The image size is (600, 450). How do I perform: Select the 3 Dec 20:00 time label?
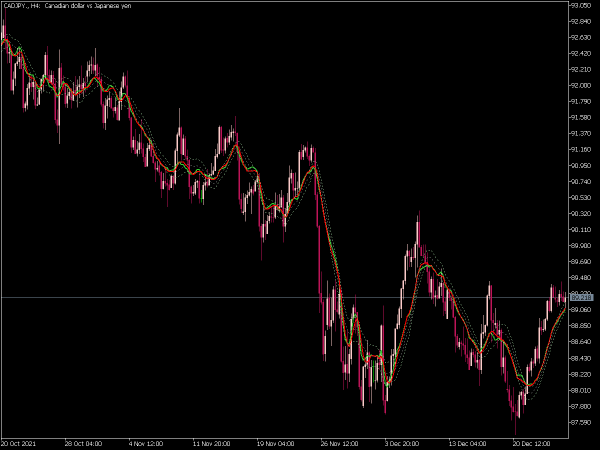click(x=402, y=444)
